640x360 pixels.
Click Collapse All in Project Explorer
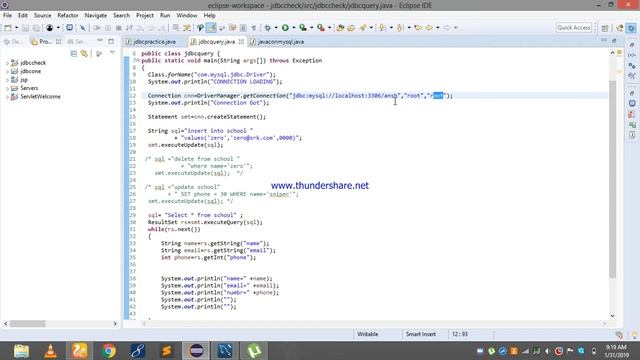click(x=73, y=53)
